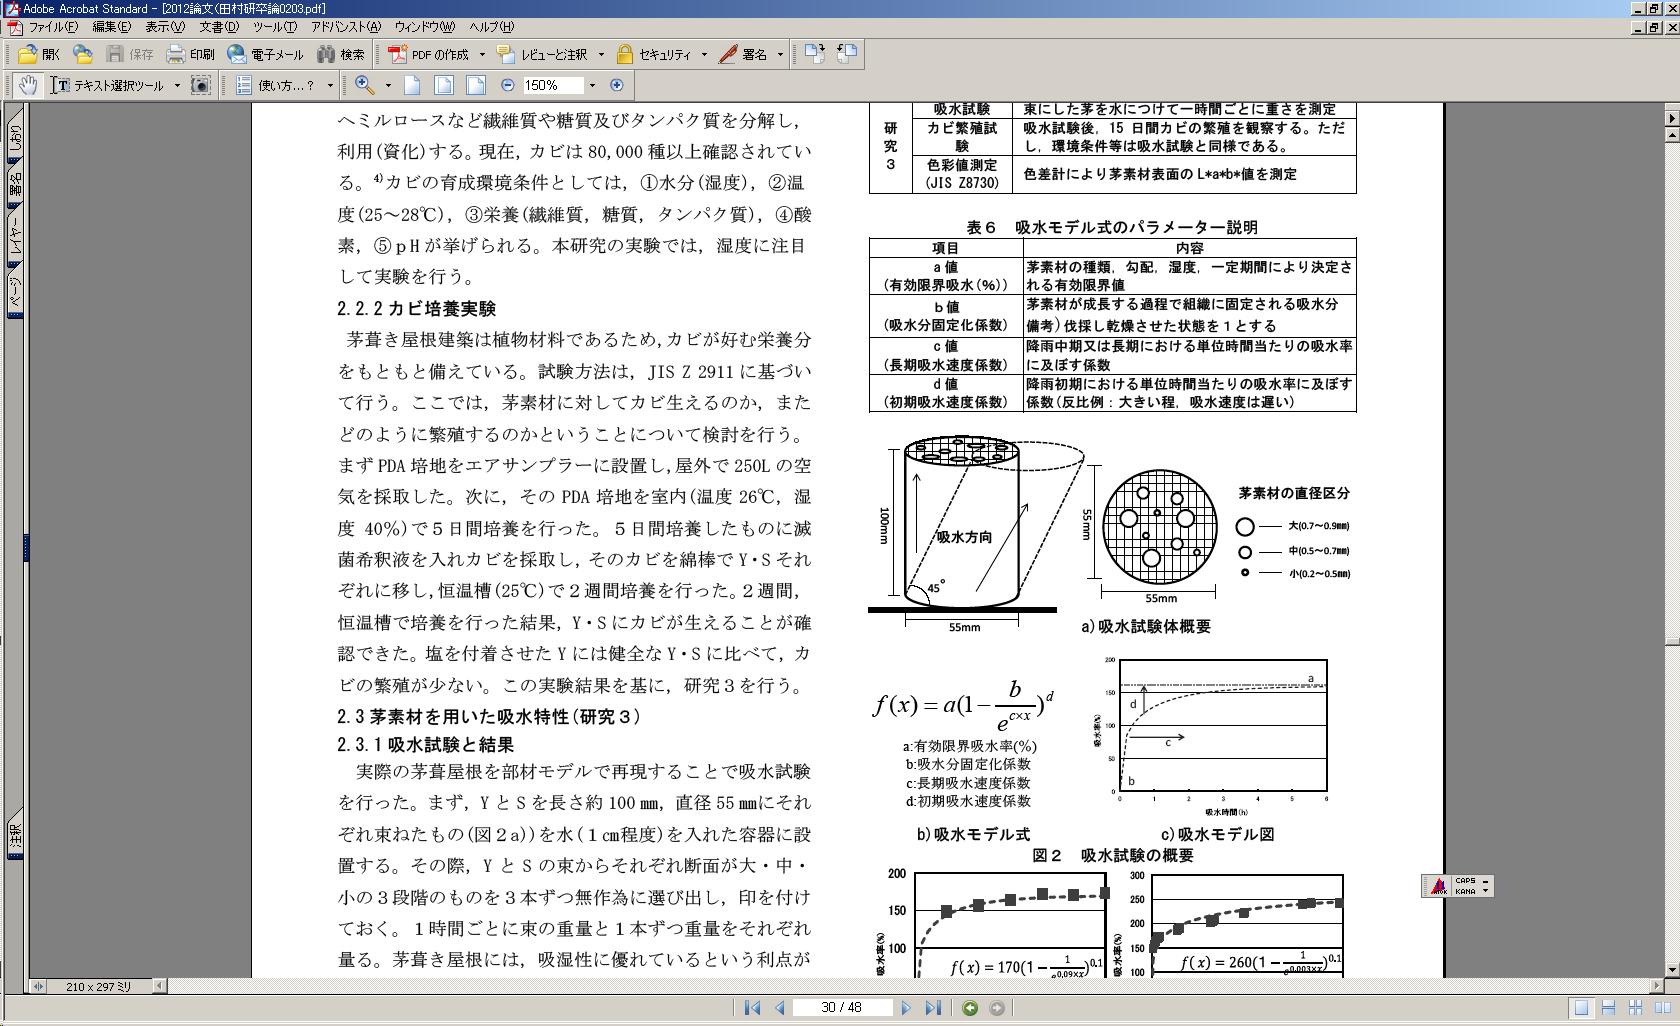Expand the text selection tool dropdown
Viewport: 1680px width, 1026px height.
[x=177, y=86]
